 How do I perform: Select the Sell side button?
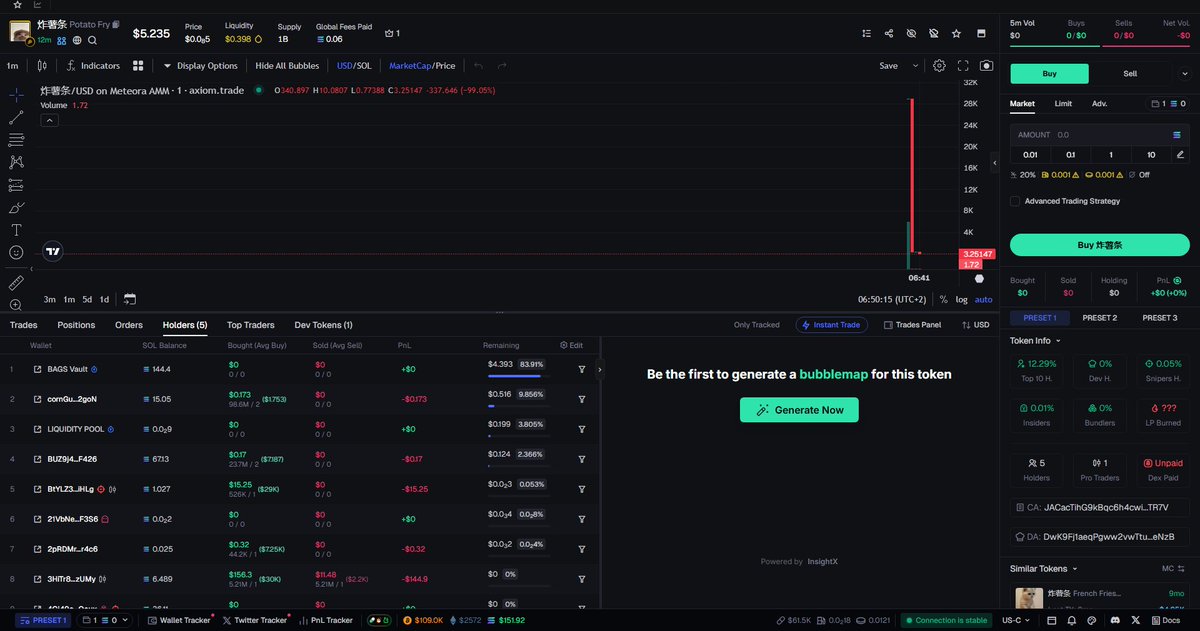(x=1130, y=73)
